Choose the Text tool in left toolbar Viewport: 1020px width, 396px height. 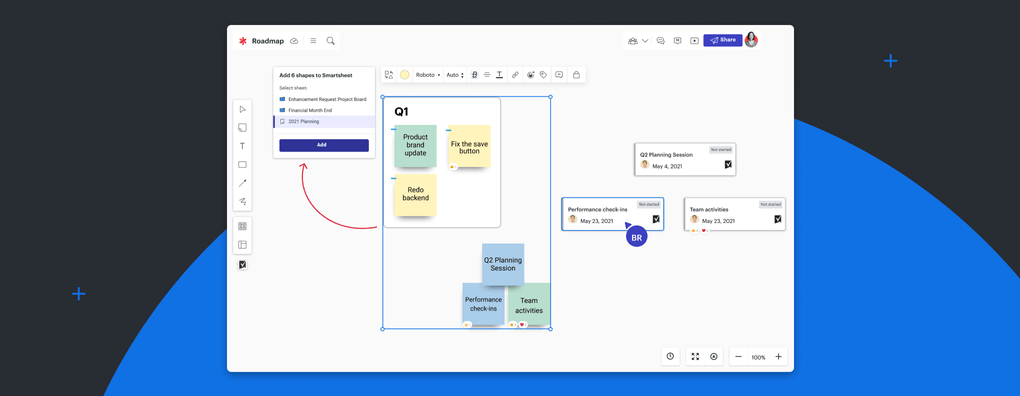coord(243,146)
